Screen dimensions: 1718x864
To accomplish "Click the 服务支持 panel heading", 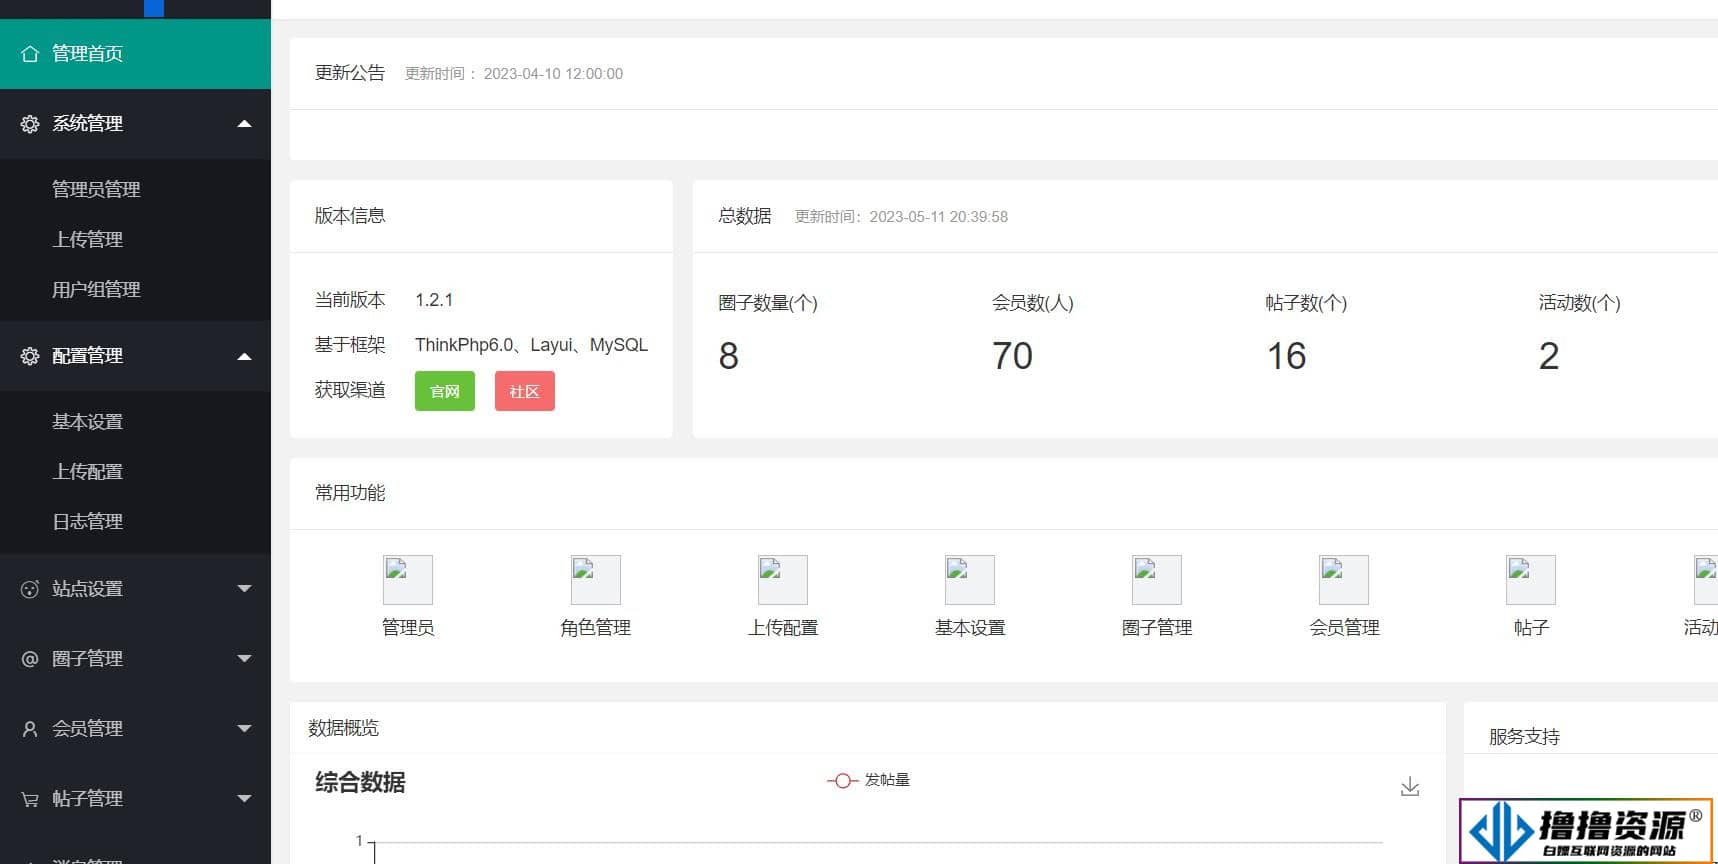I will click(x=1524, y=737).
